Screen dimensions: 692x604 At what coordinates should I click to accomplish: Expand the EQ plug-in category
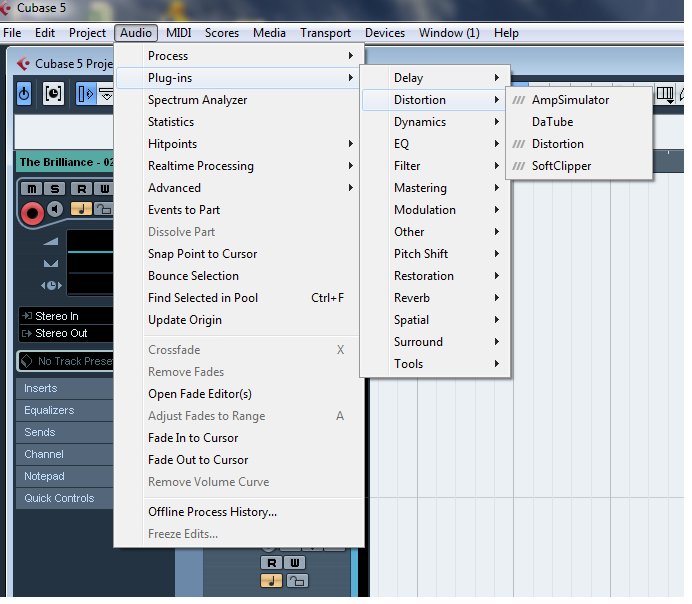pos(435,144)
